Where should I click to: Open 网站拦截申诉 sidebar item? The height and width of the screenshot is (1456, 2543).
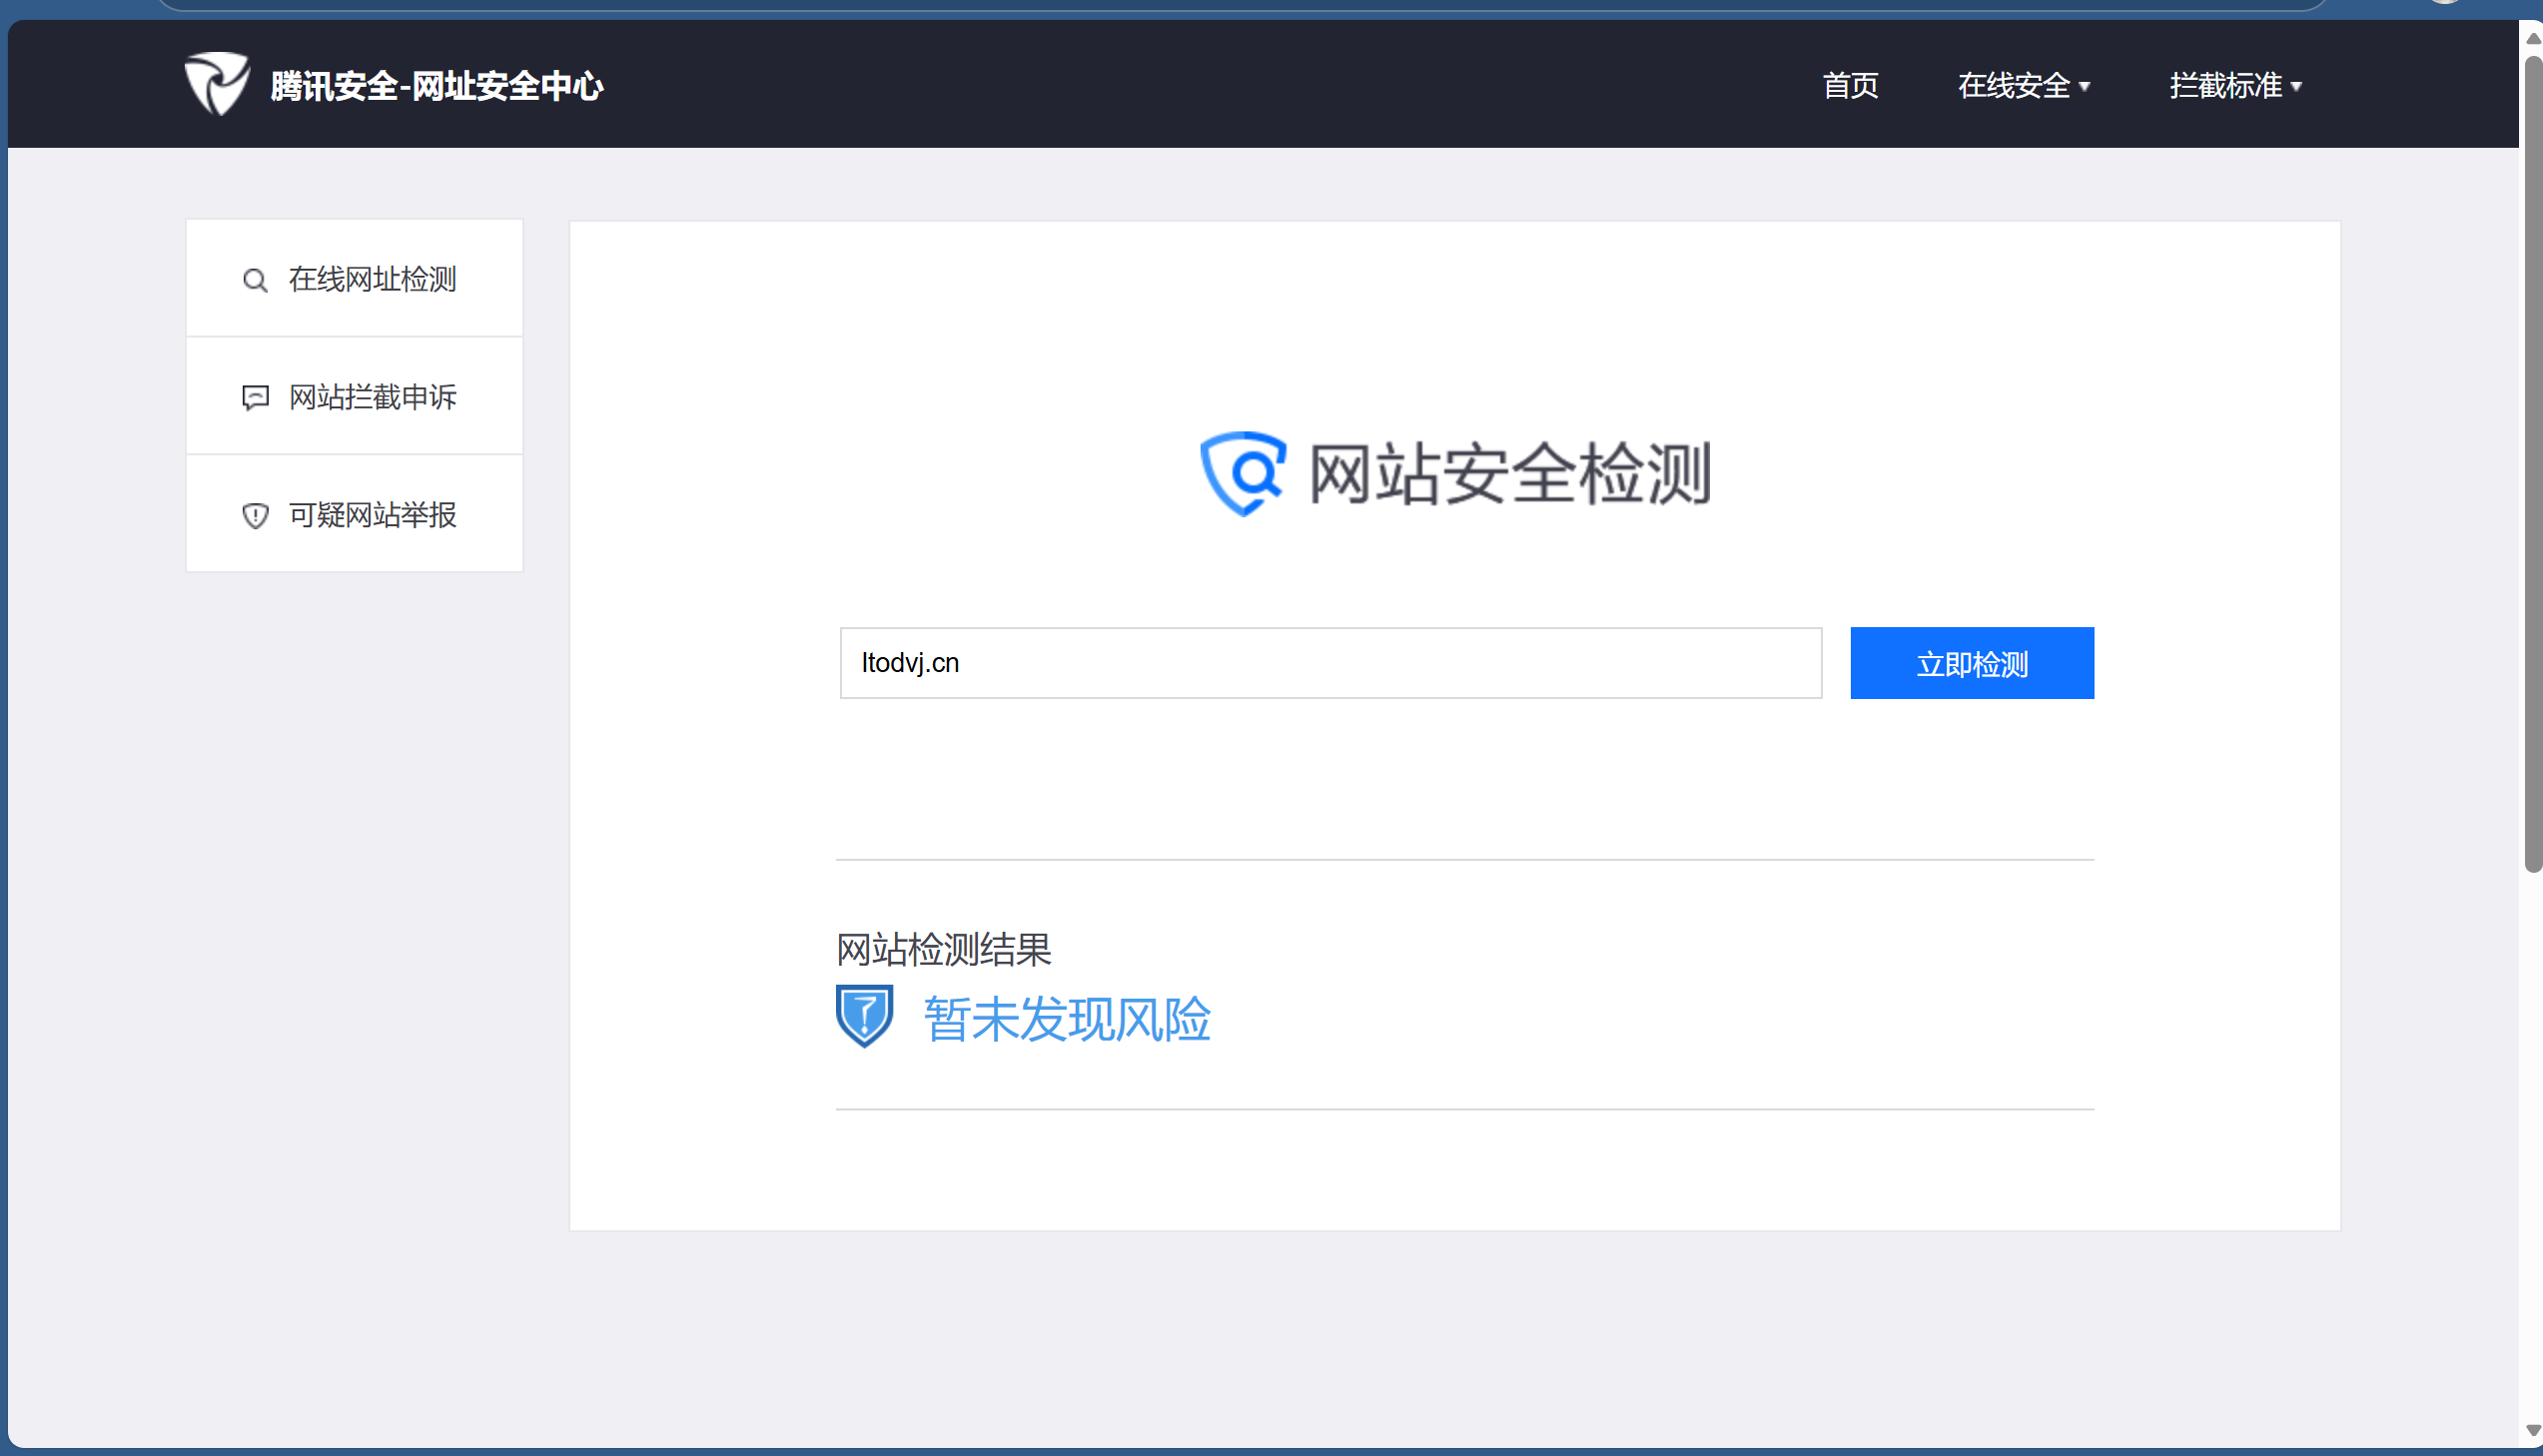[372, 397]
